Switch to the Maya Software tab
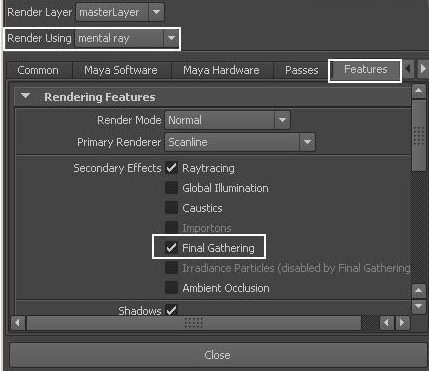Image resolution: width=429 pixels, height=371 pixels. click(121, 70)
